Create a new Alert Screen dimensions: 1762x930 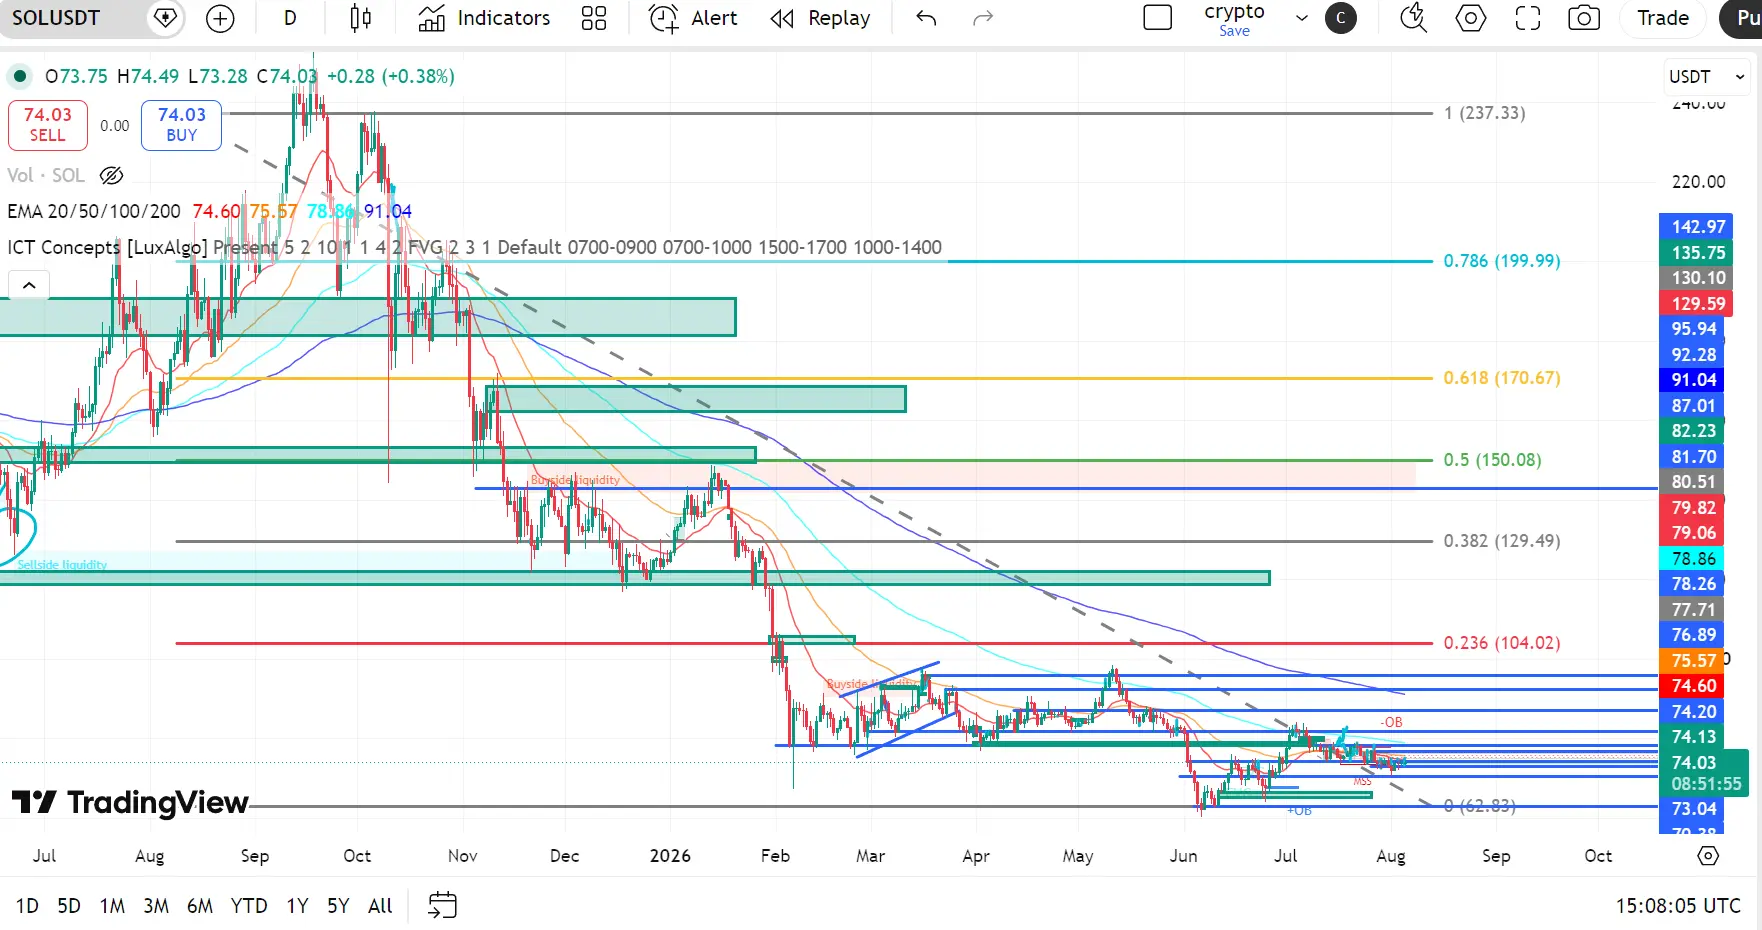tap(693, 18)
